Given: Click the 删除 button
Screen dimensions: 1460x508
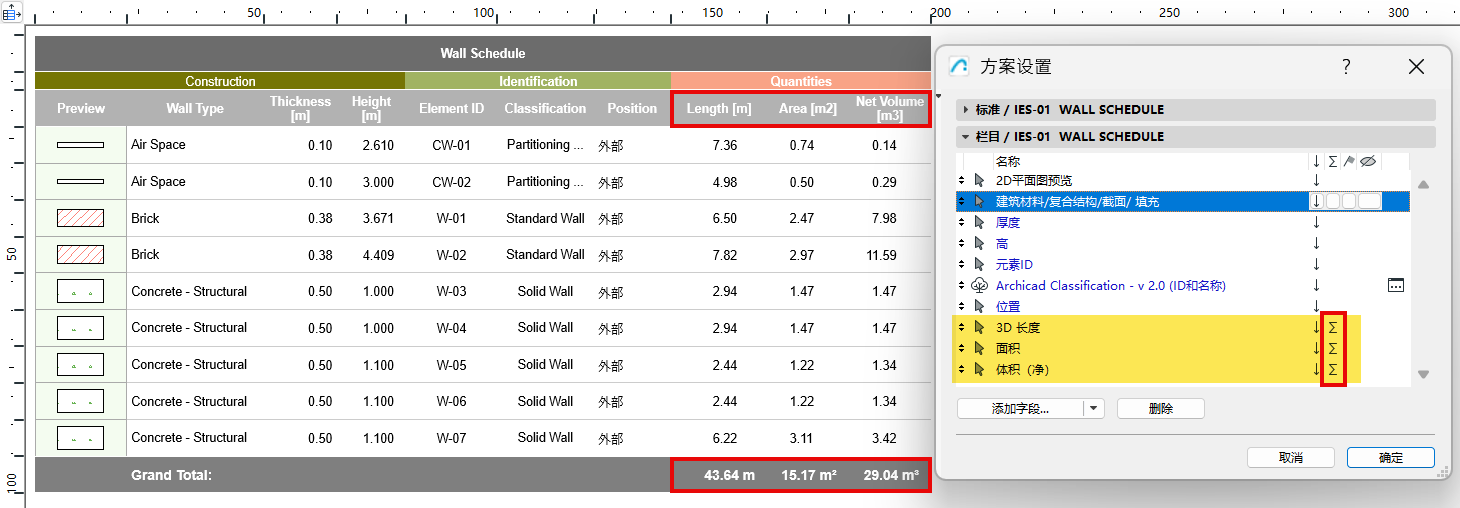Looking at the screenshot, I should click(1160, 409).
